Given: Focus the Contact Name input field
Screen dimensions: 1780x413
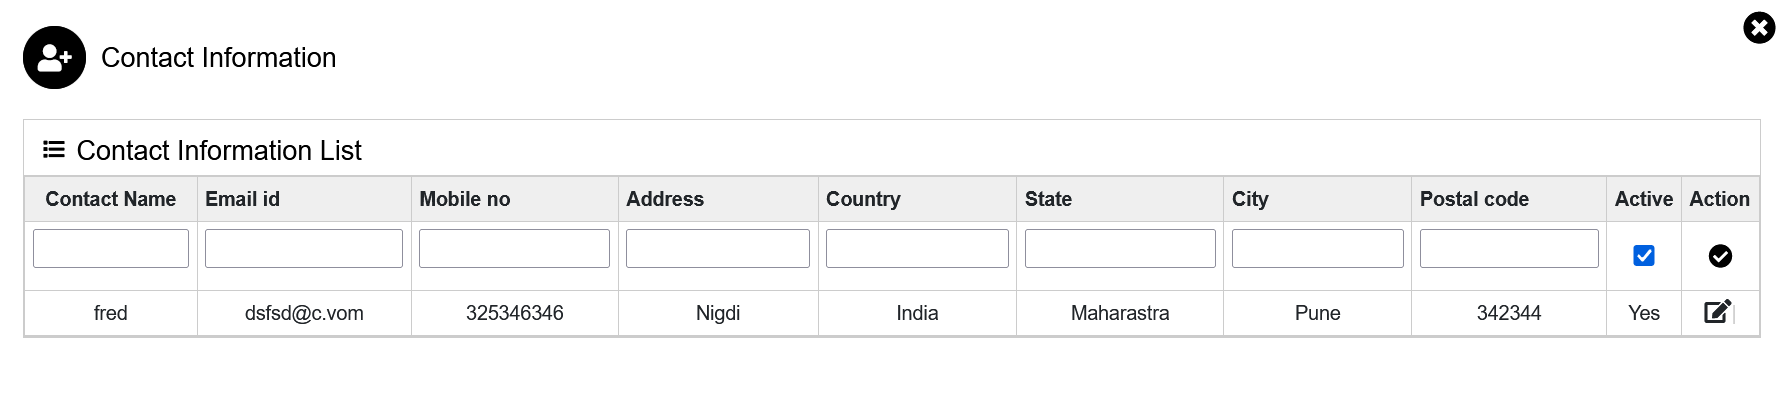Looking at the screenshot, I should (x=111, y=248).
